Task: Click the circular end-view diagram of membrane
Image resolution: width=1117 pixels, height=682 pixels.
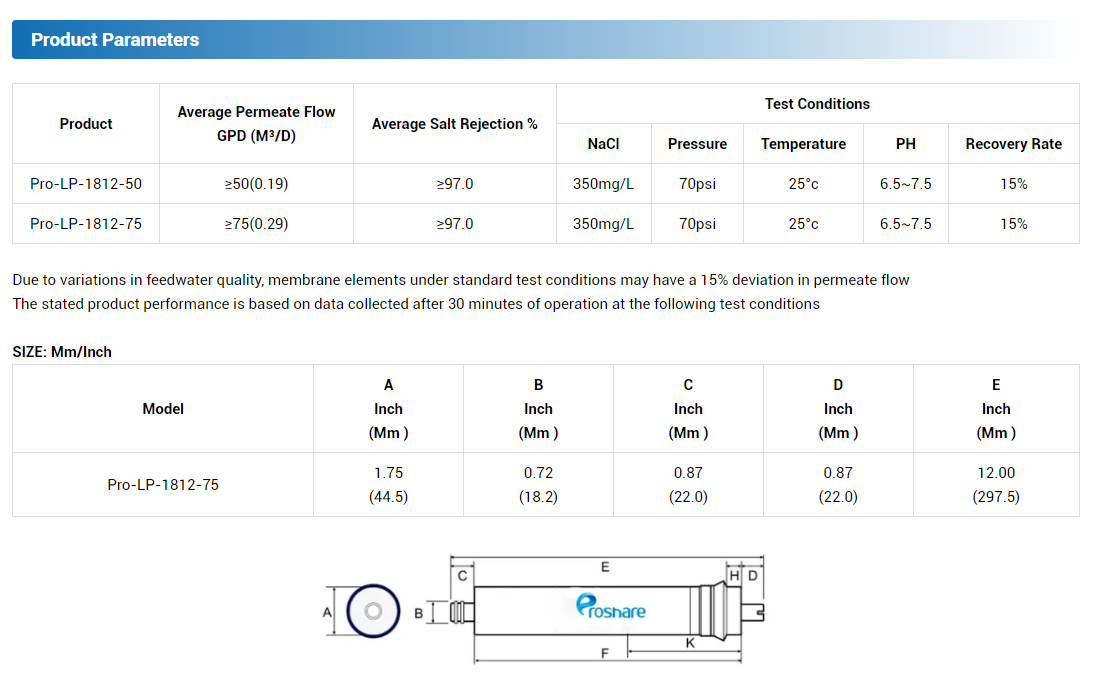Action: [x=373, y=611]
